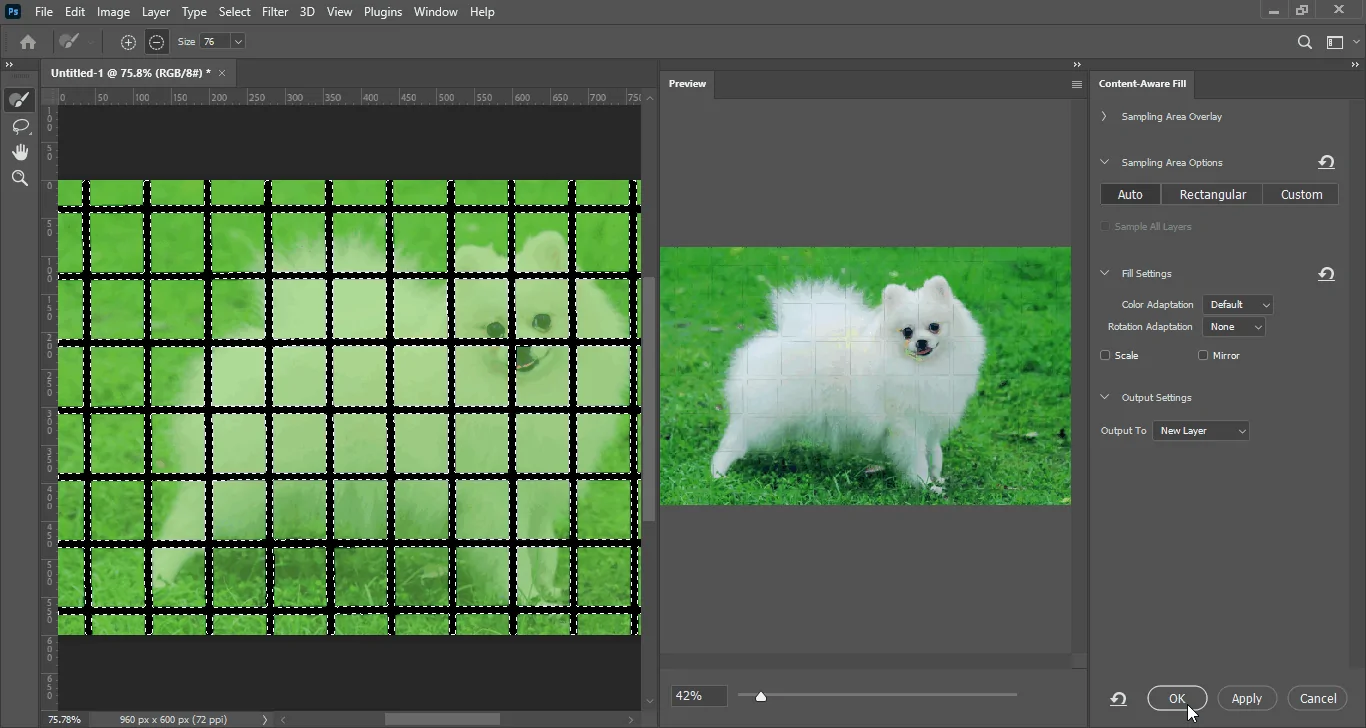The height and width of the screenshot is (728, 1366).
Task: Enable the Scale option
Action: pyautogui.click(x=1105, y=355)
